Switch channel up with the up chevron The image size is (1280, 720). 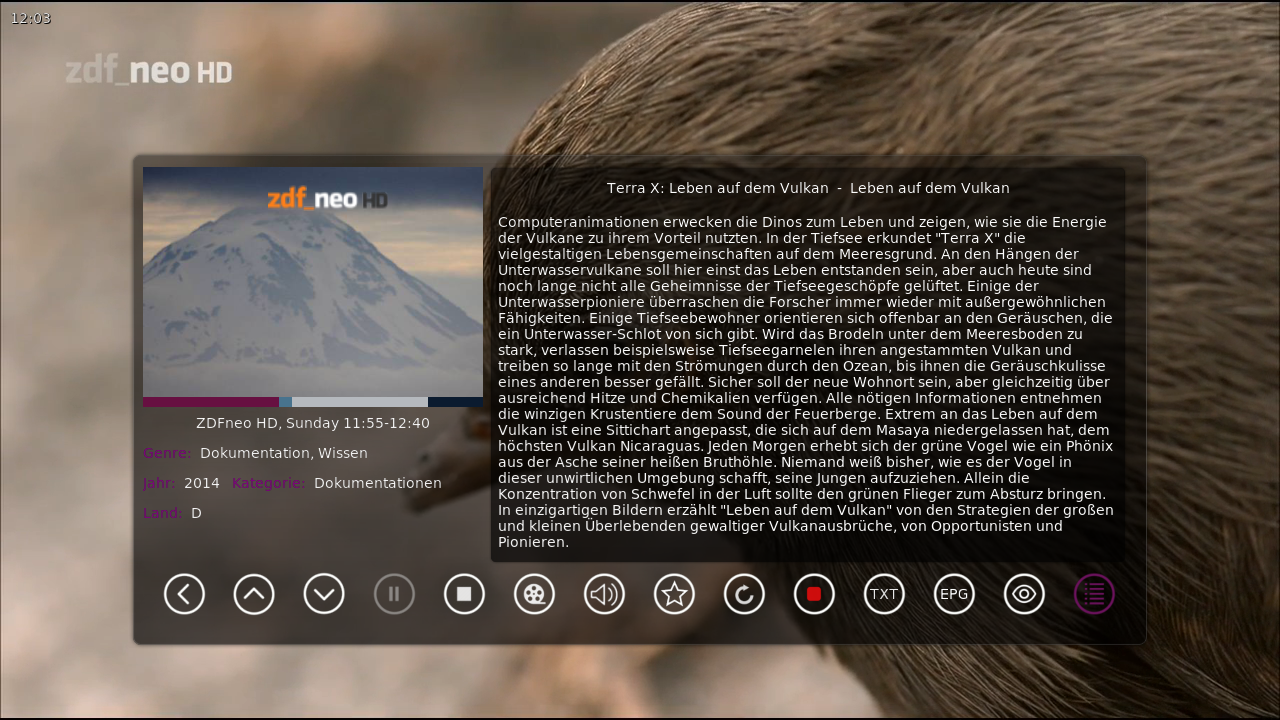pyautogui.click(x=254, y=594)
